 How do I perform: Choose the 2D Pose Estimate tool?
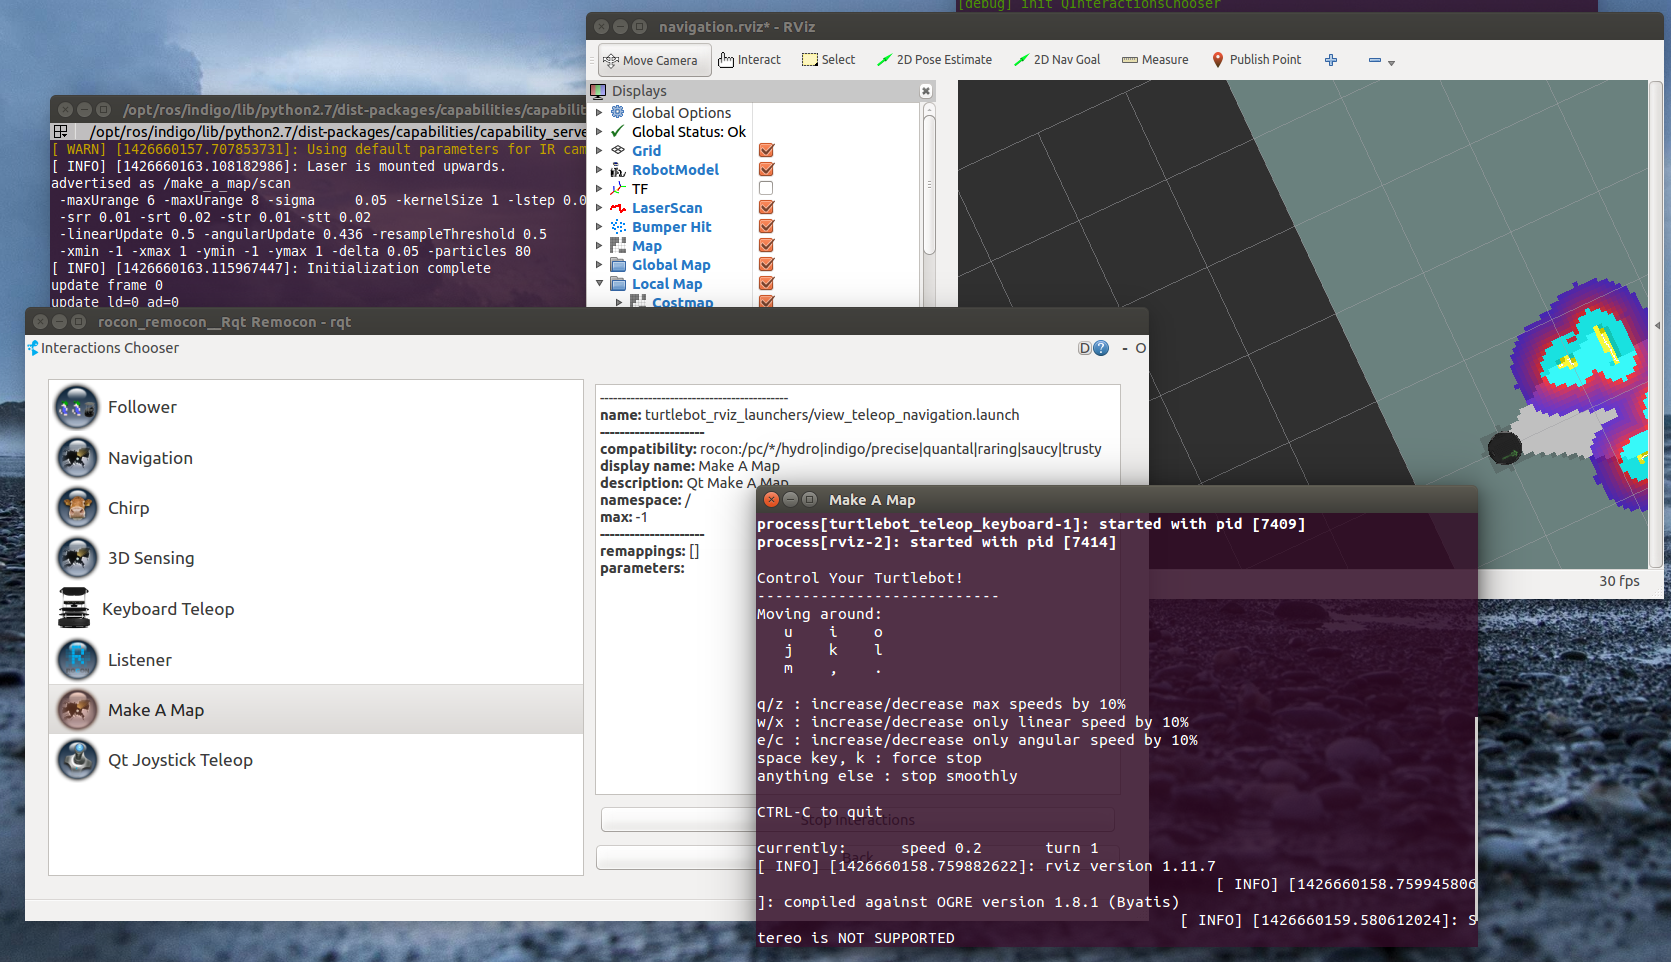pyautogui.click(x=934, y=60)
